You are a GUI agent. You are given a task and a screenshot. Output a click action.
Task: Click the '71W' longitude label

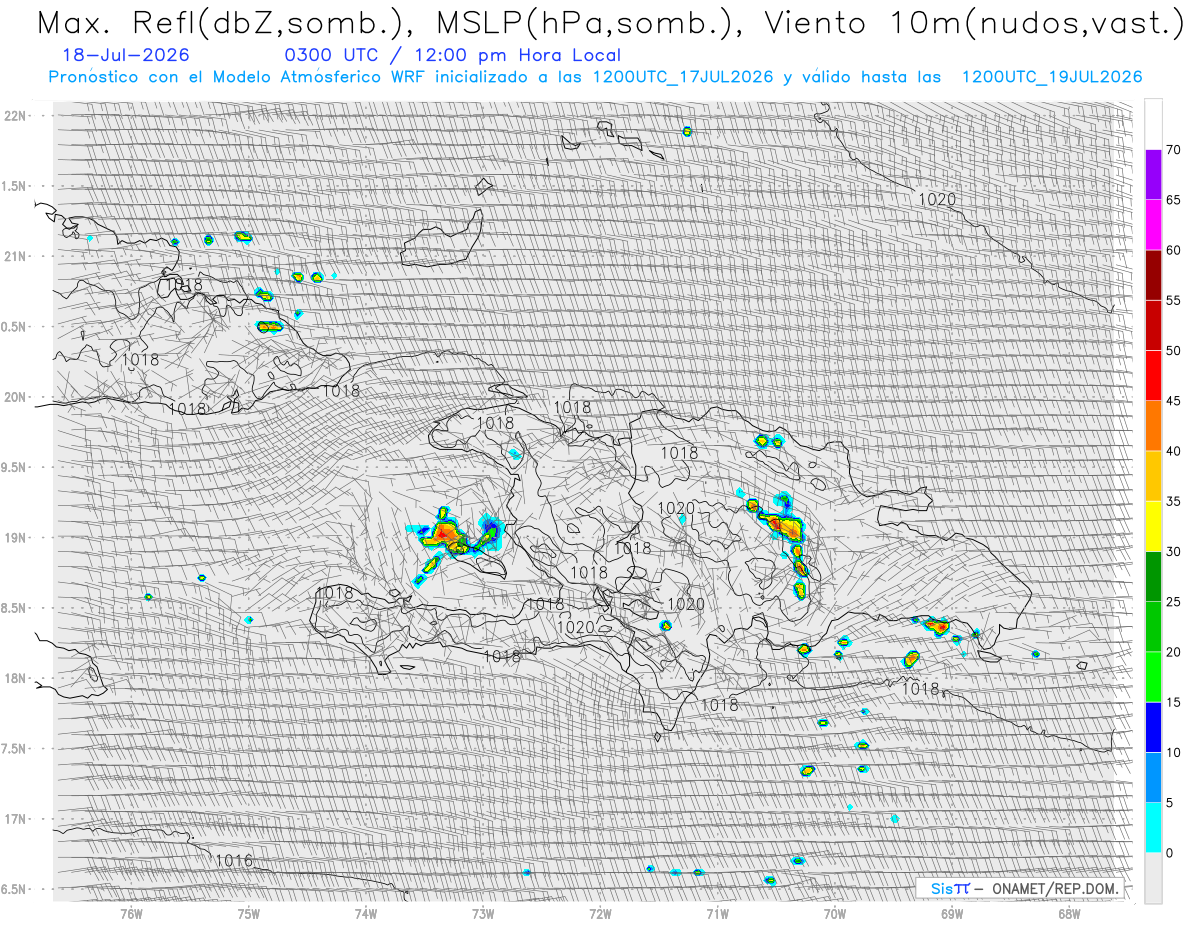[717, 914]
